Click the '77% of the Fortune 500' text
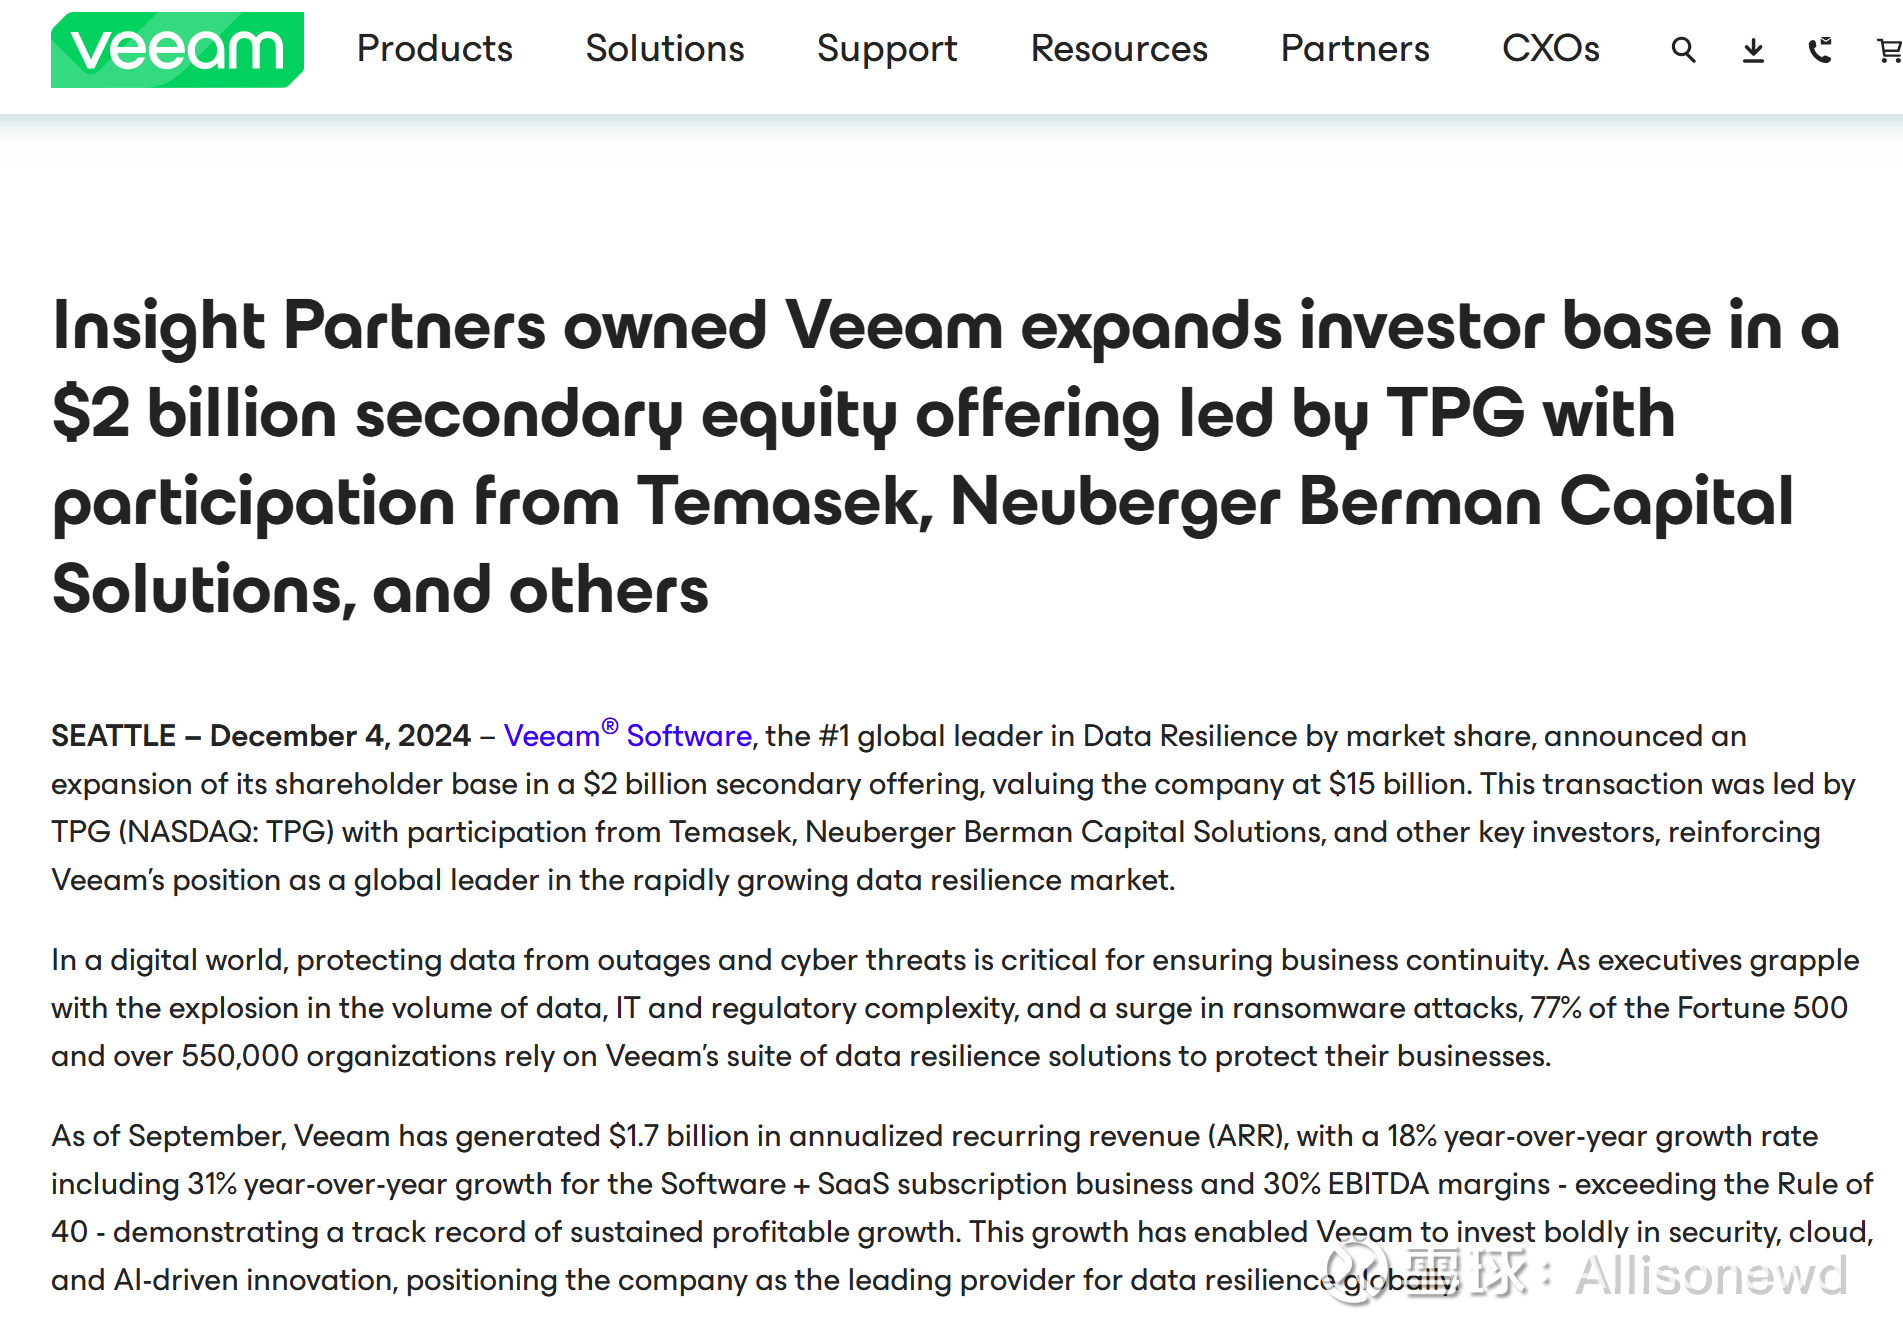1903x1333 pixels. [x=1689, y=1008]
